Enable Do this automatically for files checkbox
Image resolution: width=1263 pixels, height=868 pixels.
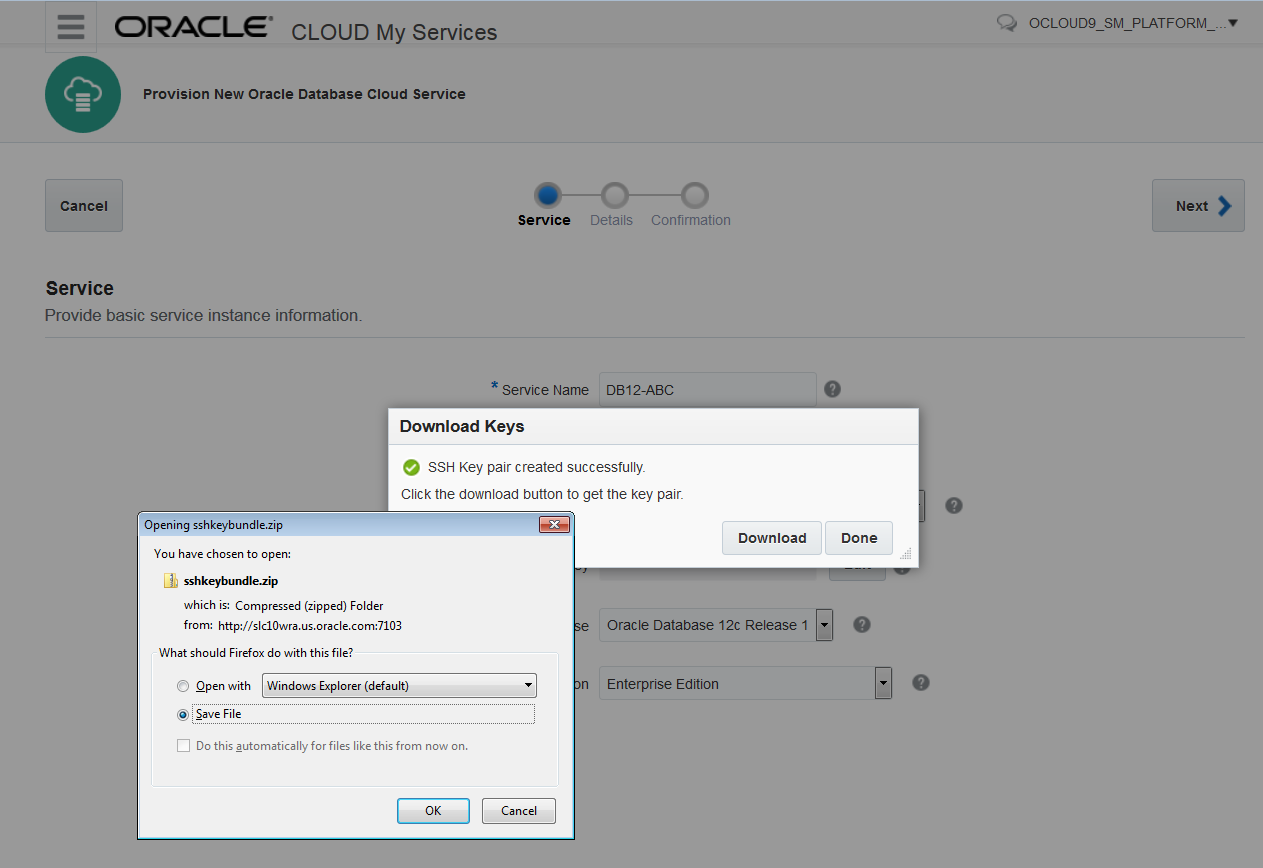click(x=181, y=745)
